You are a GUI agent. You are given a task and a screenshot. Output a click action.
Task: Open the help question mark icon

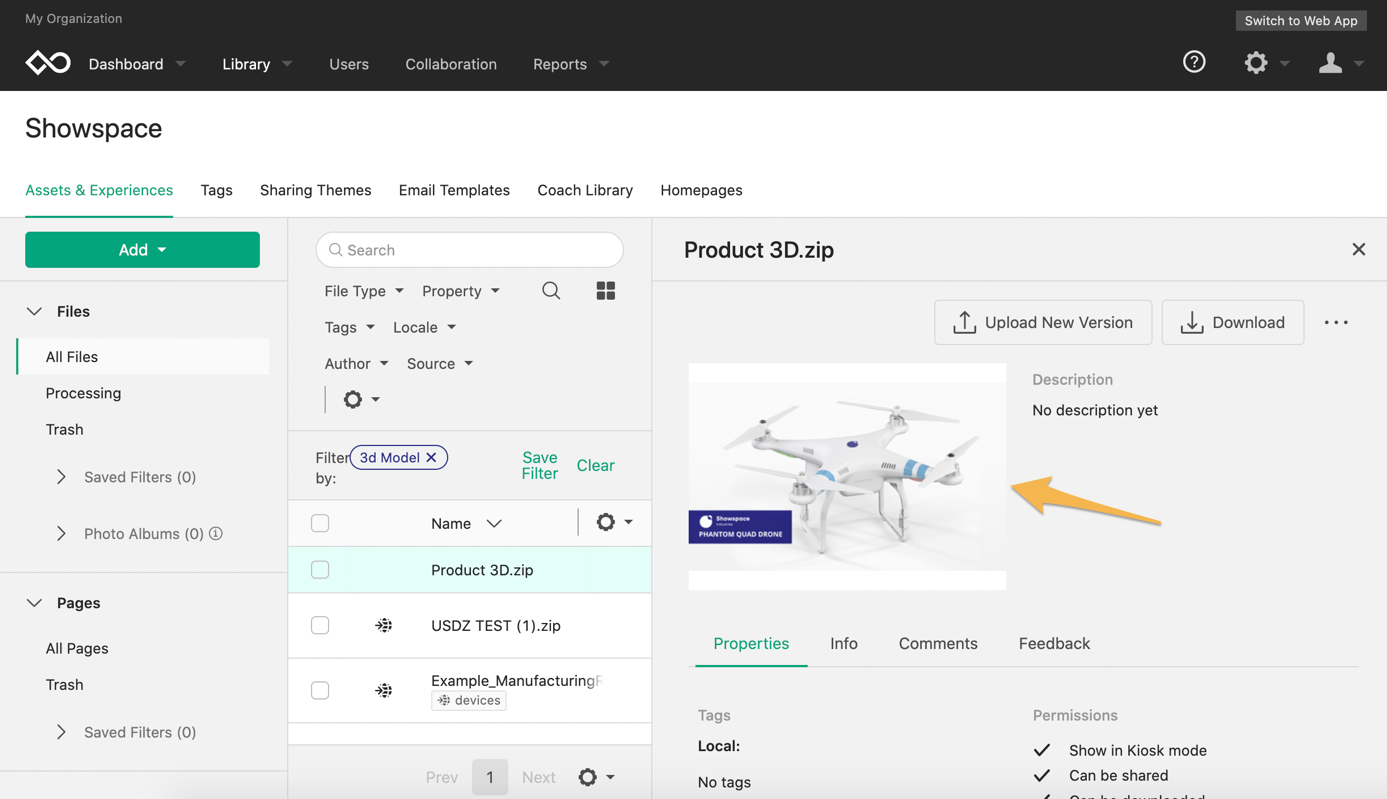coord(1194,62)
